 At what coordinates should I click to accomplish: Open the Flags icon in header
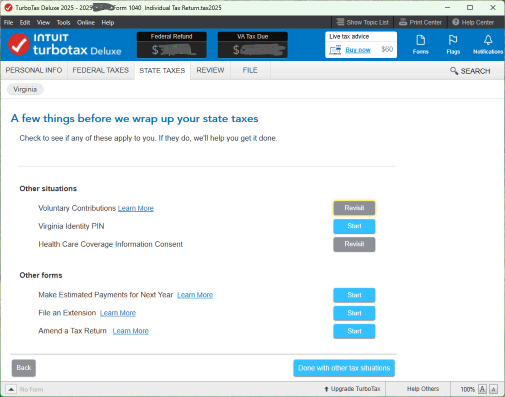(453, 44)
